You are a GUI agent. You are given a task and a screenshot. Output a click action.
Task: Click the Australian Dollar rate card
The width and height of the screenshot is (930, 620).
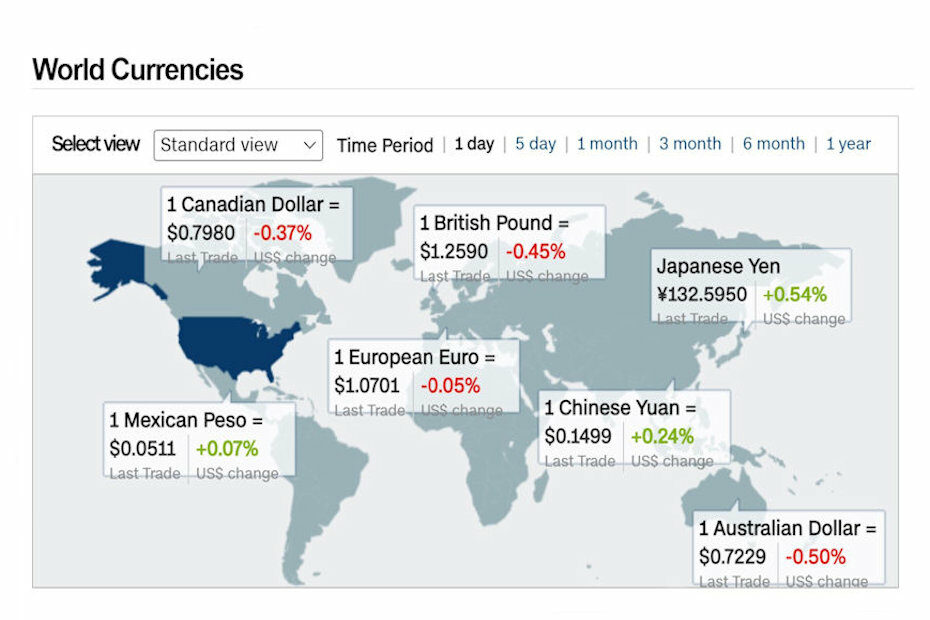pyautogui.click(x=789, y=547)
